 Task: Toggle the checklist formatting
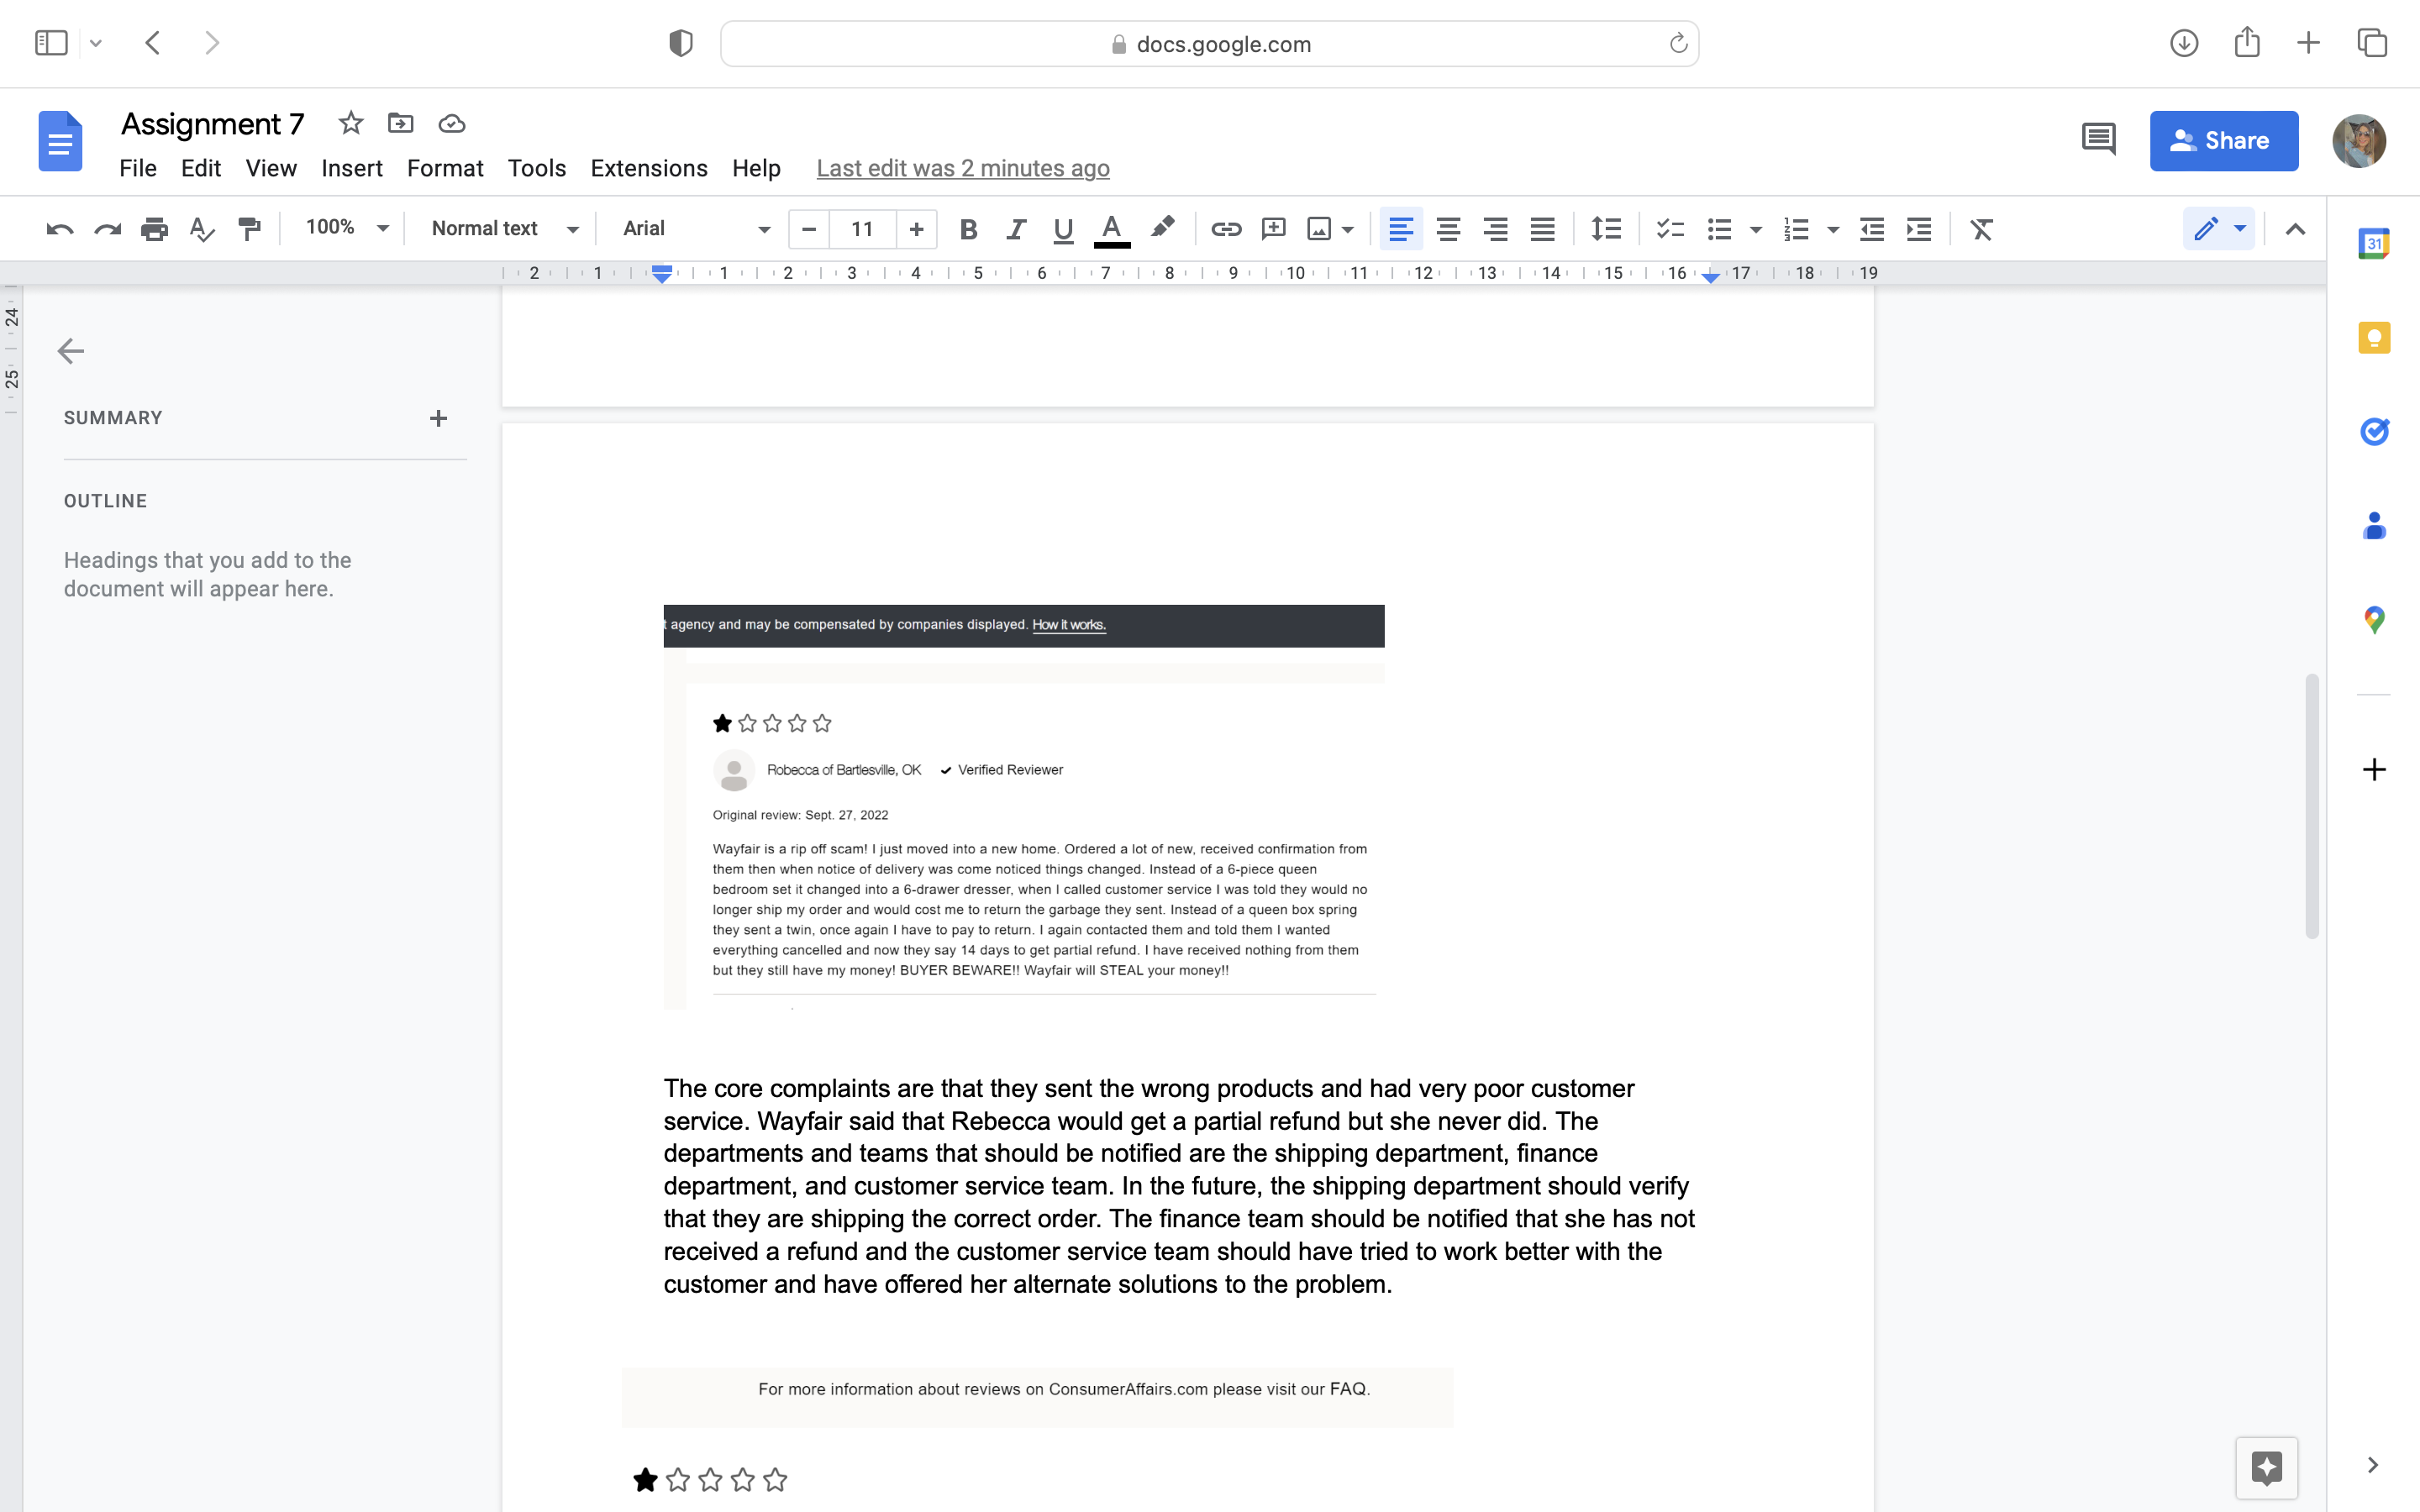coord(1667,229)
